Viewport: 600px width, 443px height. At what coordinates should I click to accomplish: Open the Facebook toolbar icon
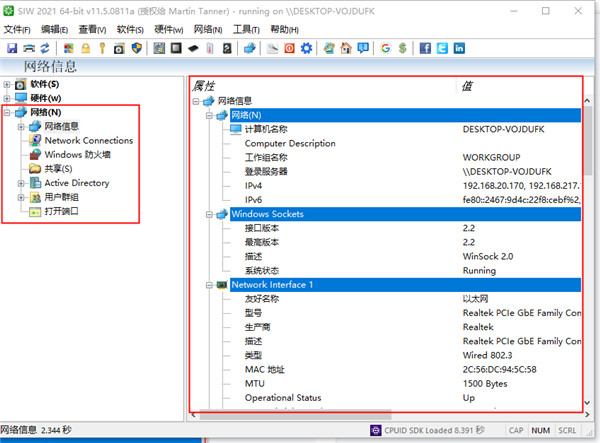pos(425,48)
